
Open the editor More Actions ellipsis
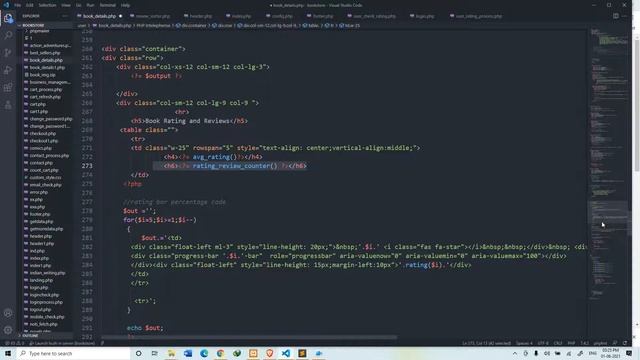[624, 16]
